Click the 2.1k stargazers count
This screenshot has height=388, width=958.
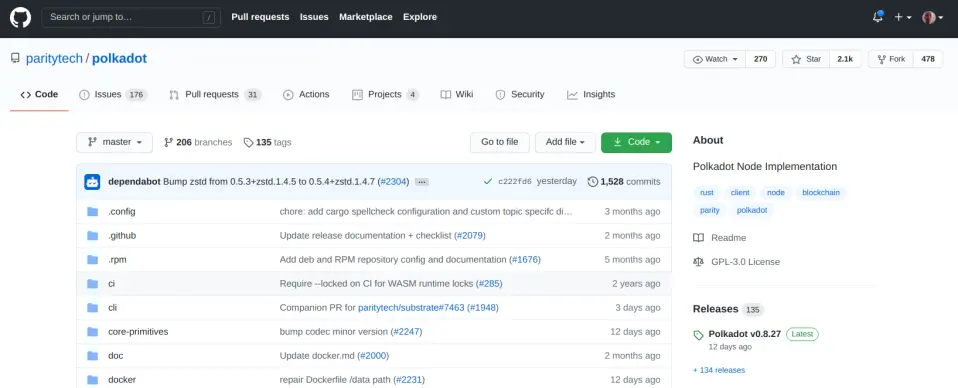pos(845,59)
